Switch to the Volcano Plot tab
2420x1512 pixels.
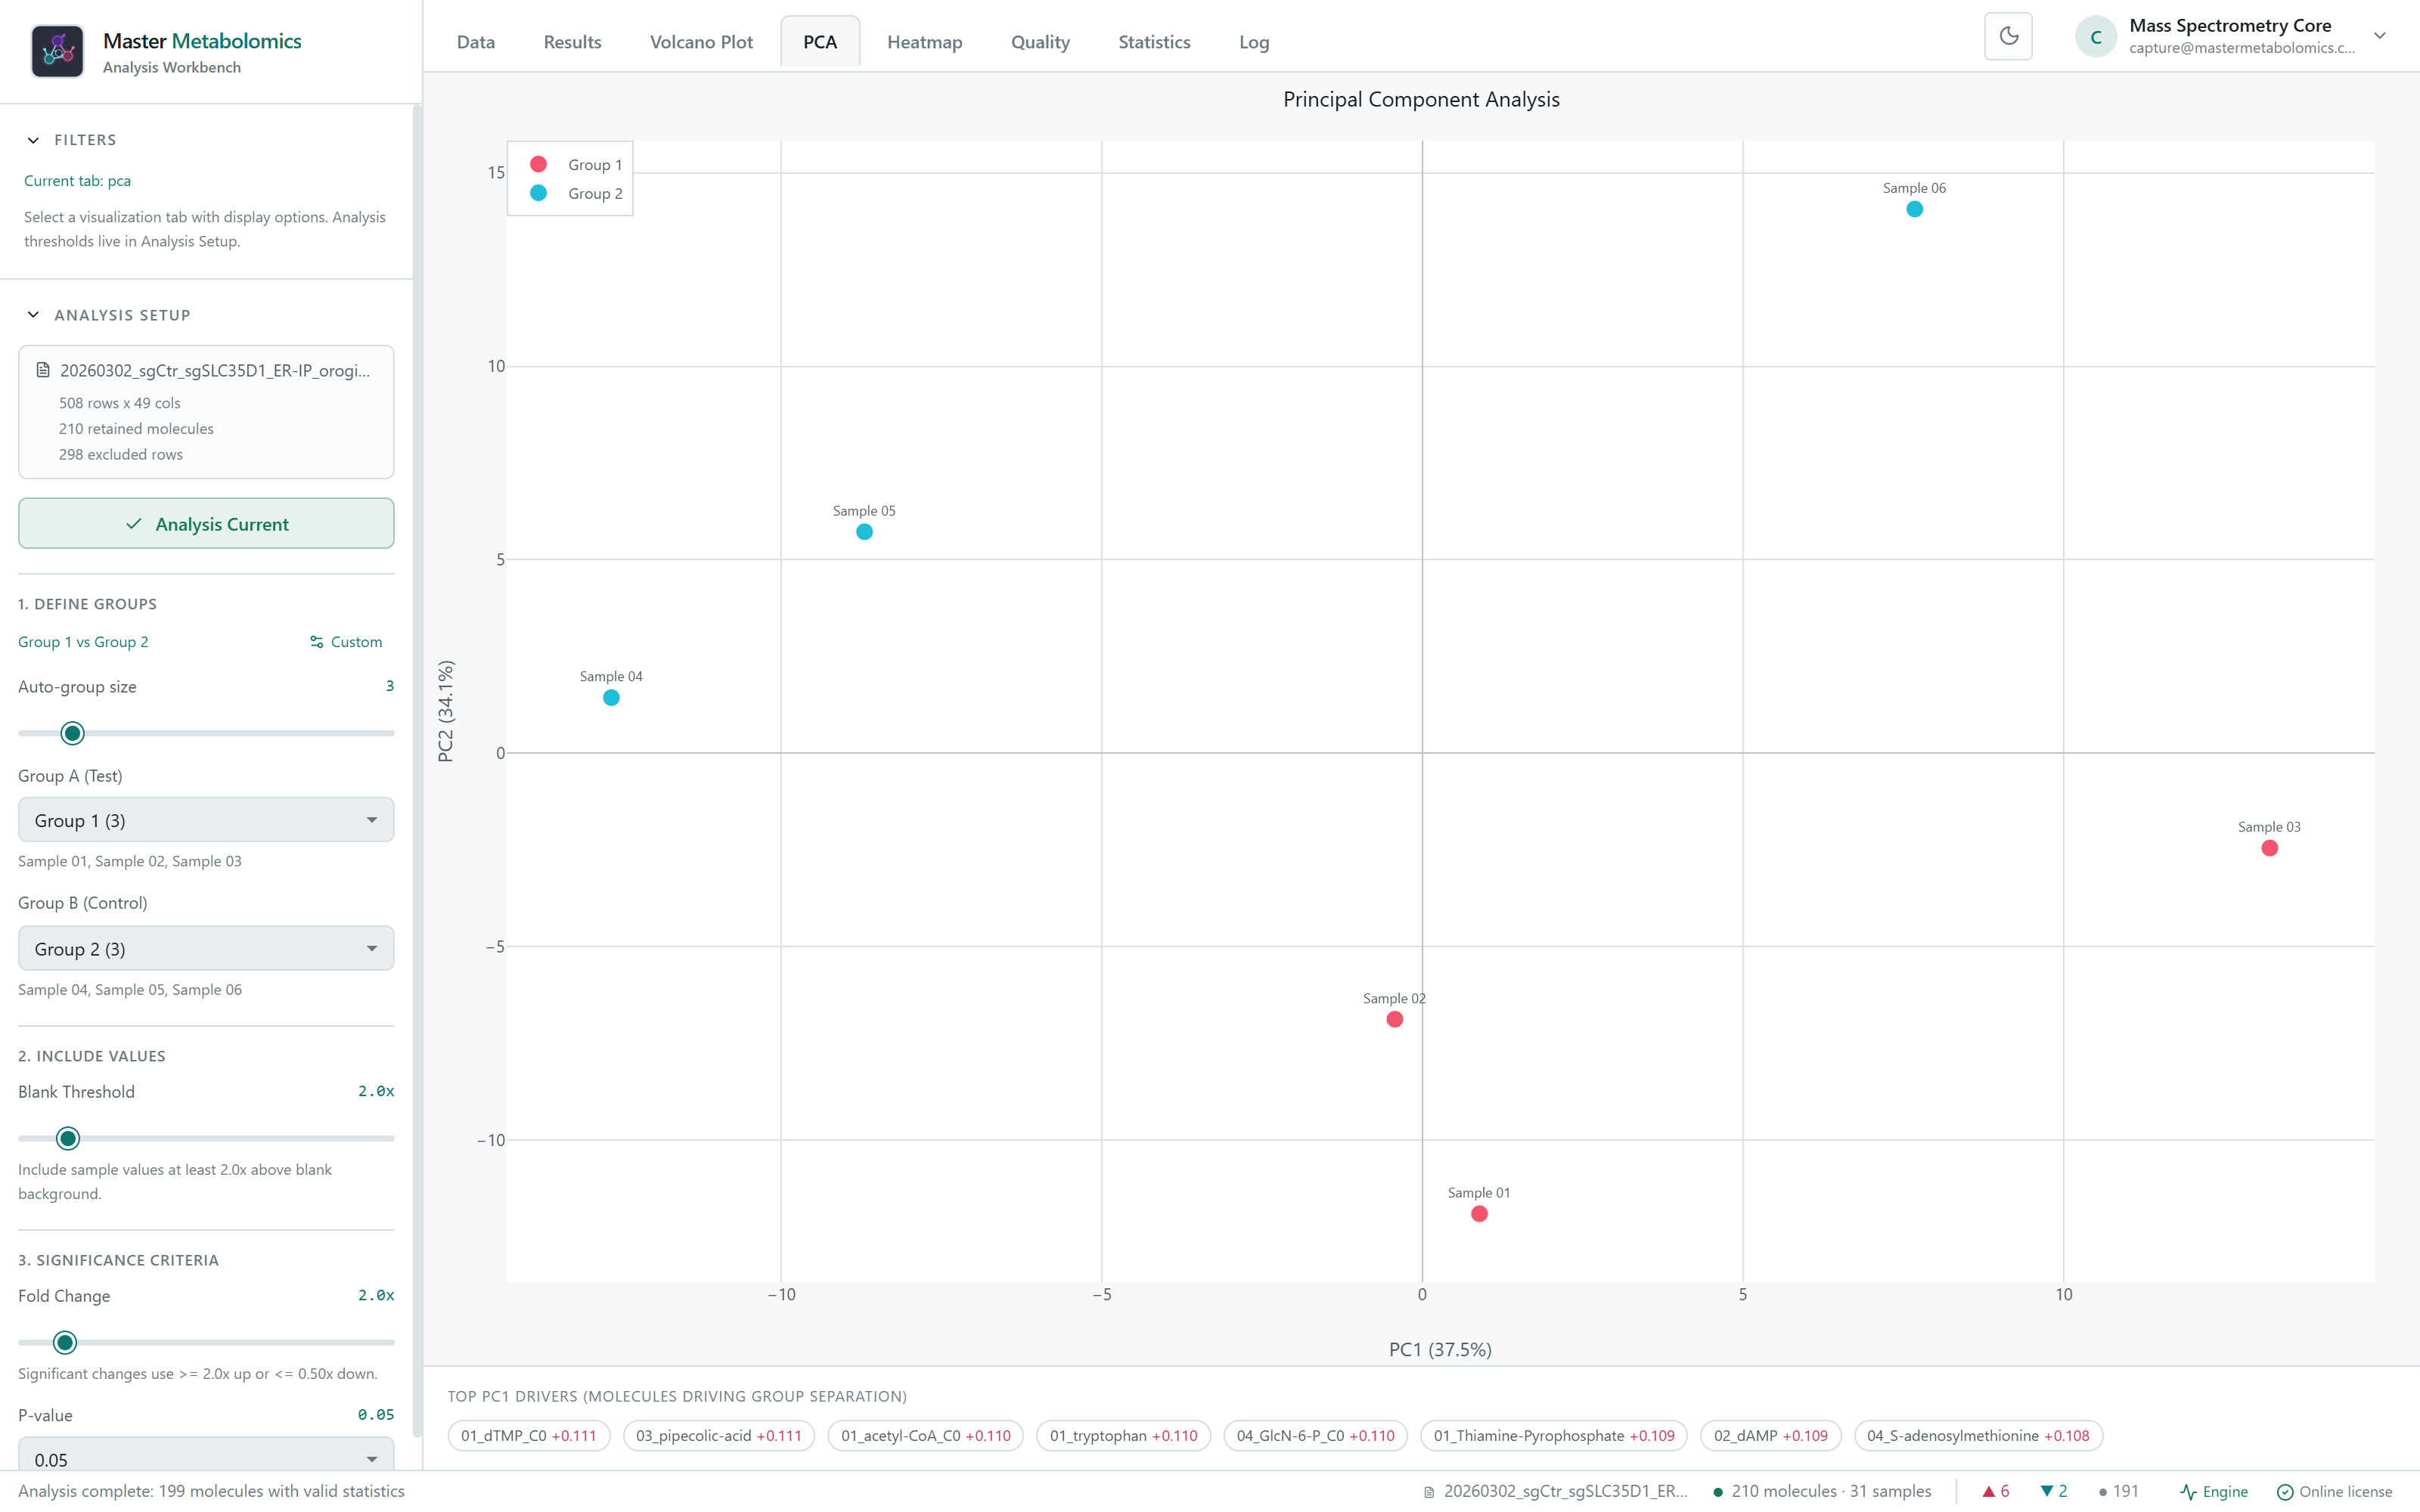[x=701, y=42]
